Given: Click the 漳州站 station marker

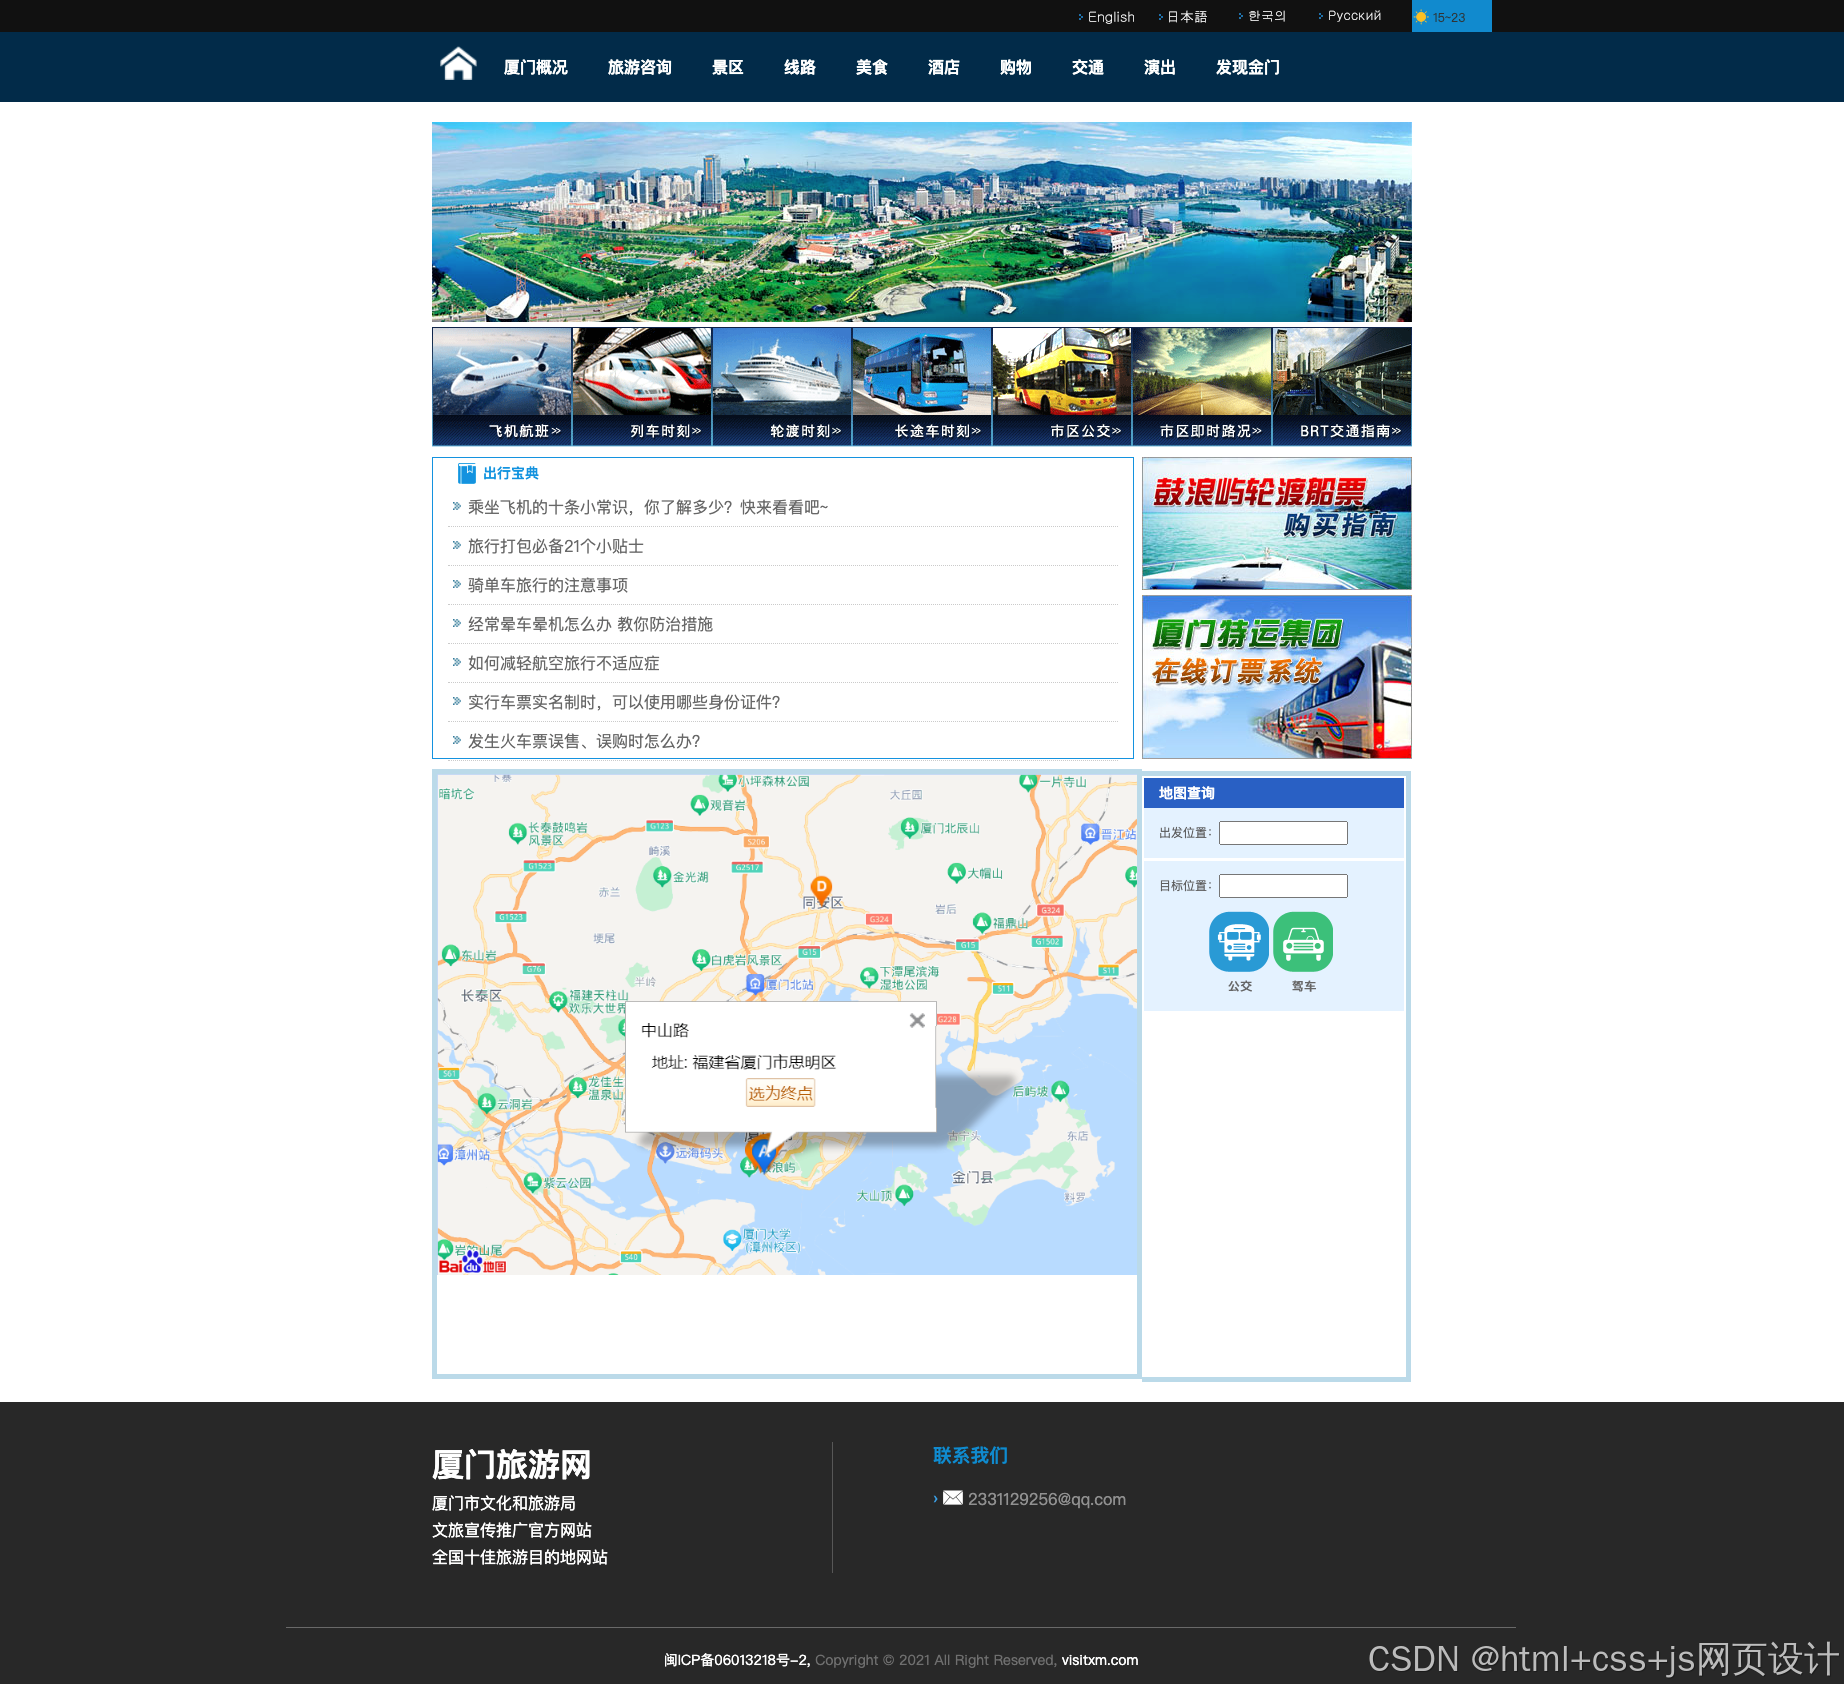Looking at the screenshot, I should coord(445,1154).
